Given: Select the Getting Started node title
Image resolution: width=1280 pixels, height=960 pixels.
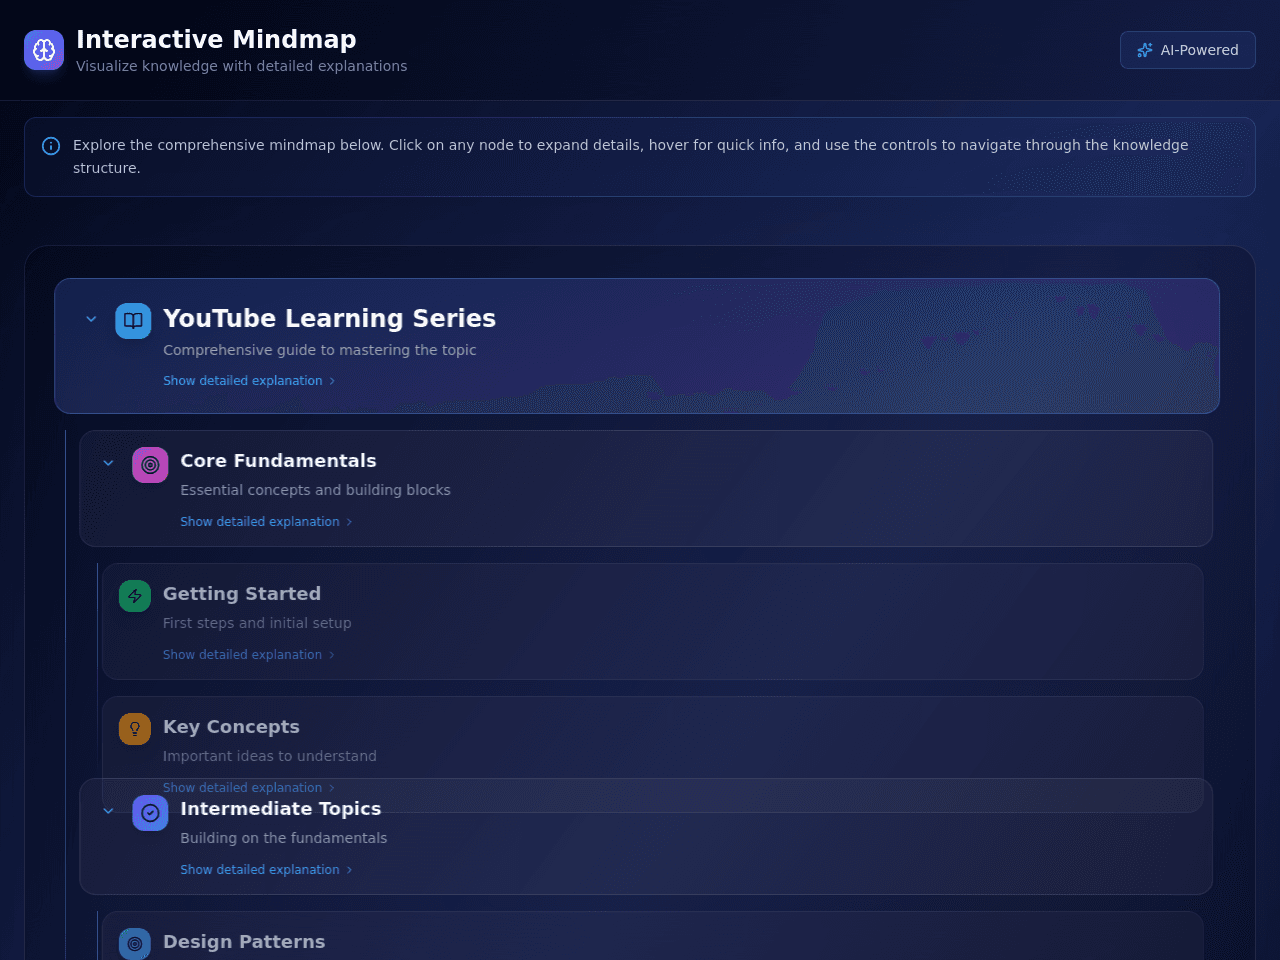Looking at the screenshot, I should pos(242,594).
